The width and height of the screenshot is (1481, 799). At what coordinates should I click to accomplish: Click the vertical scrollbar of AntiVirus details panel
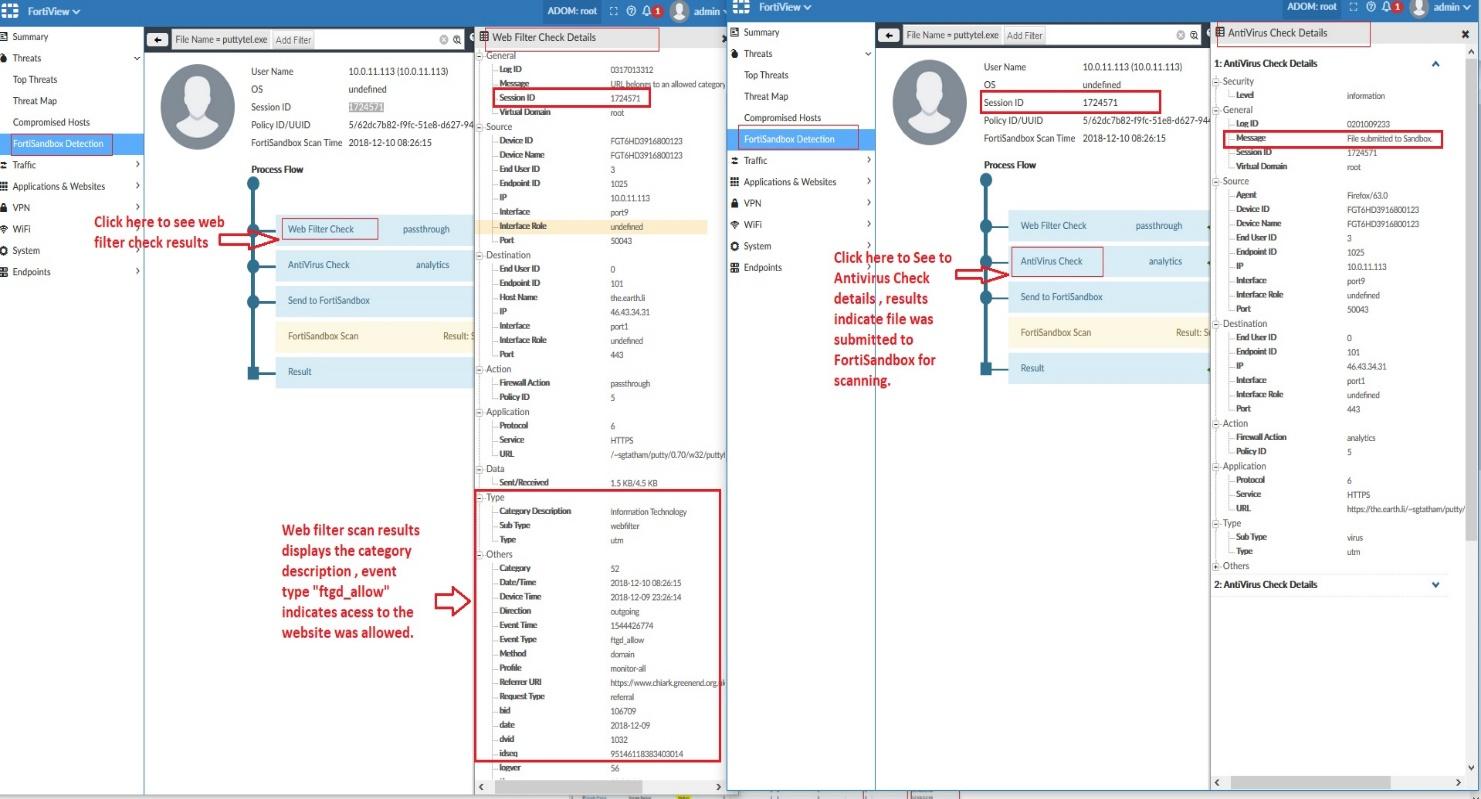[x=1472, y=300]
